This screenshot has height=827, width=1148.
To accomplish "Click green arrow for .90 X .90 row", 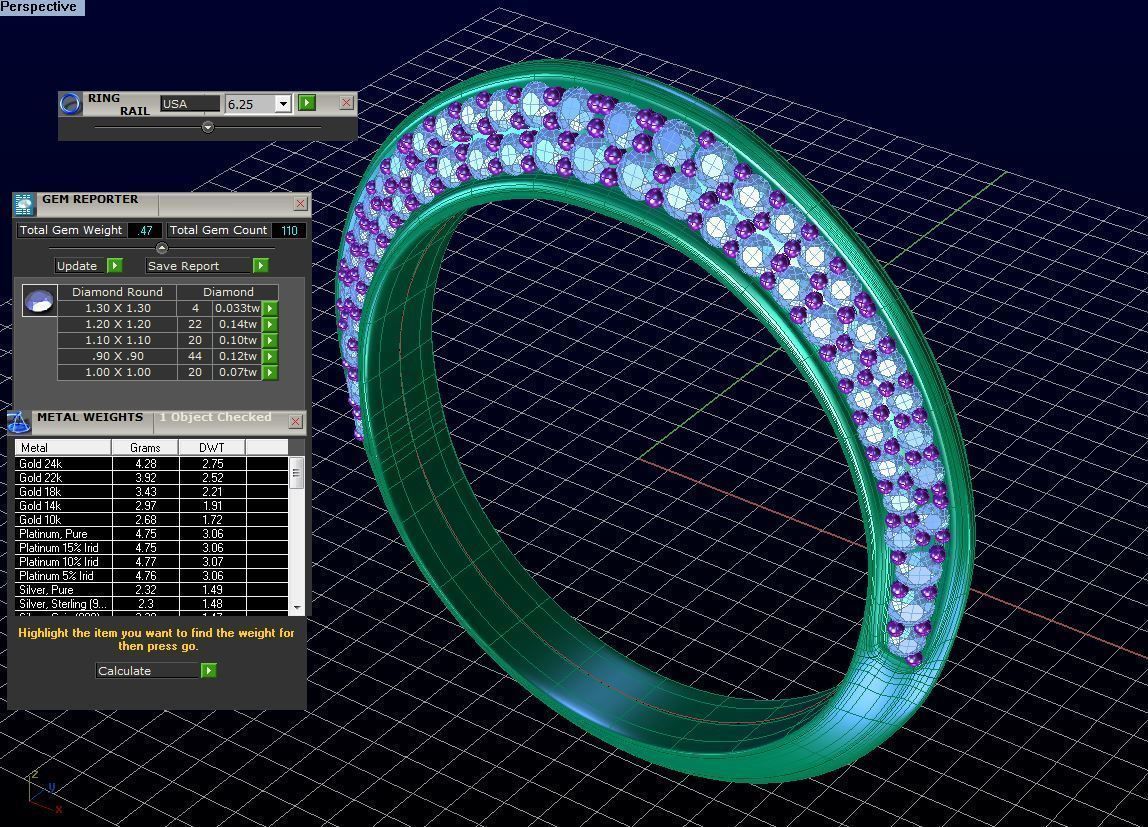I will point(270,356).
